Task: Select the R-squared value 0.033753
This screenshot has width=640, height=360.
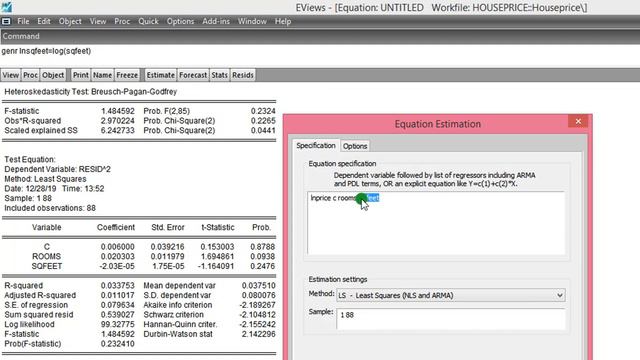Action: [118, 286]
